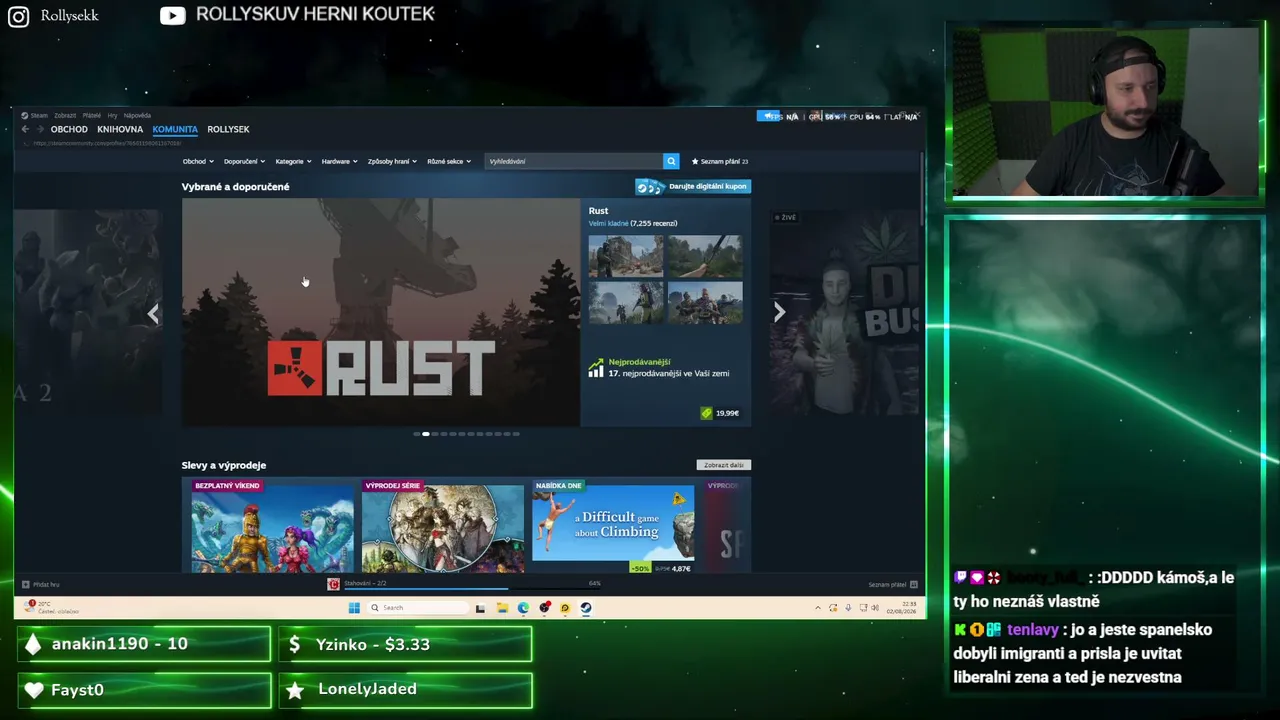Expand the Různé sekce dropdown
The width and height of the screenshot is (1280, 720).
coord(449,161)
